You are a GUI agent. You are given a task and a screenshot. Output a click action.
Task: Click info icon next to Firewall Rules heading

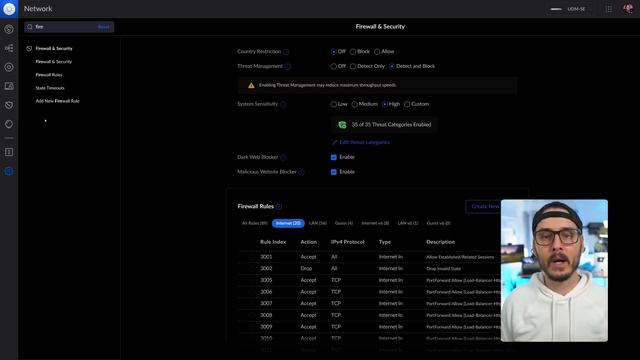click(x=279, y=207)
